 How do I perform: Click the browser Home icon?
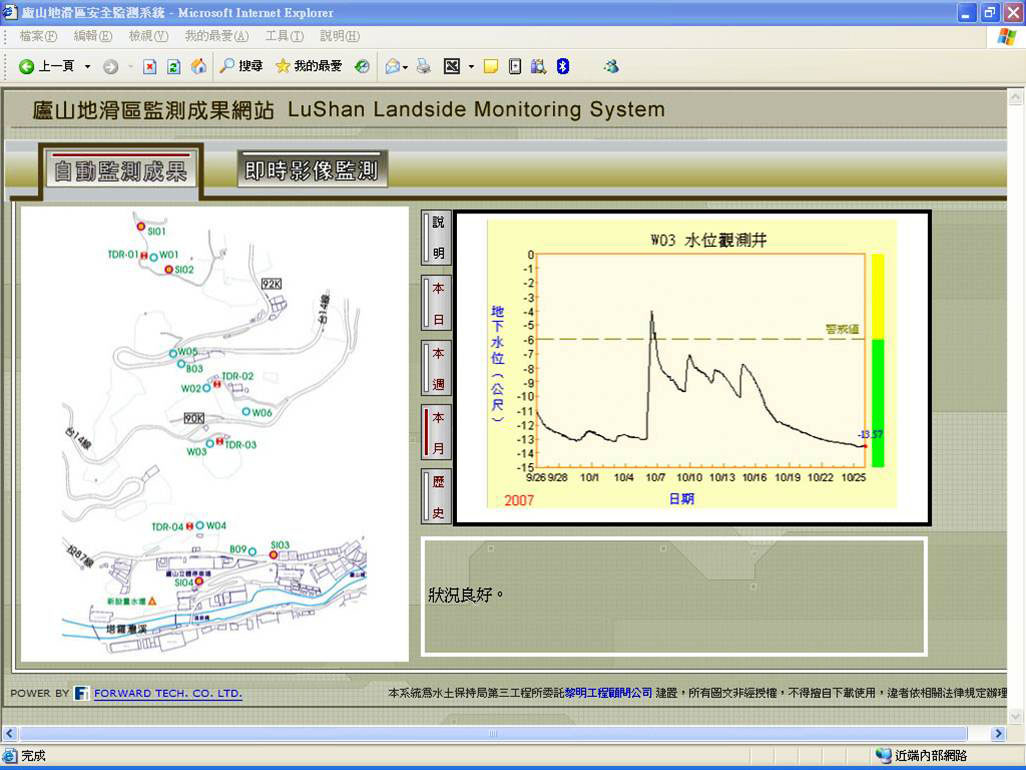tap(199, 66)
